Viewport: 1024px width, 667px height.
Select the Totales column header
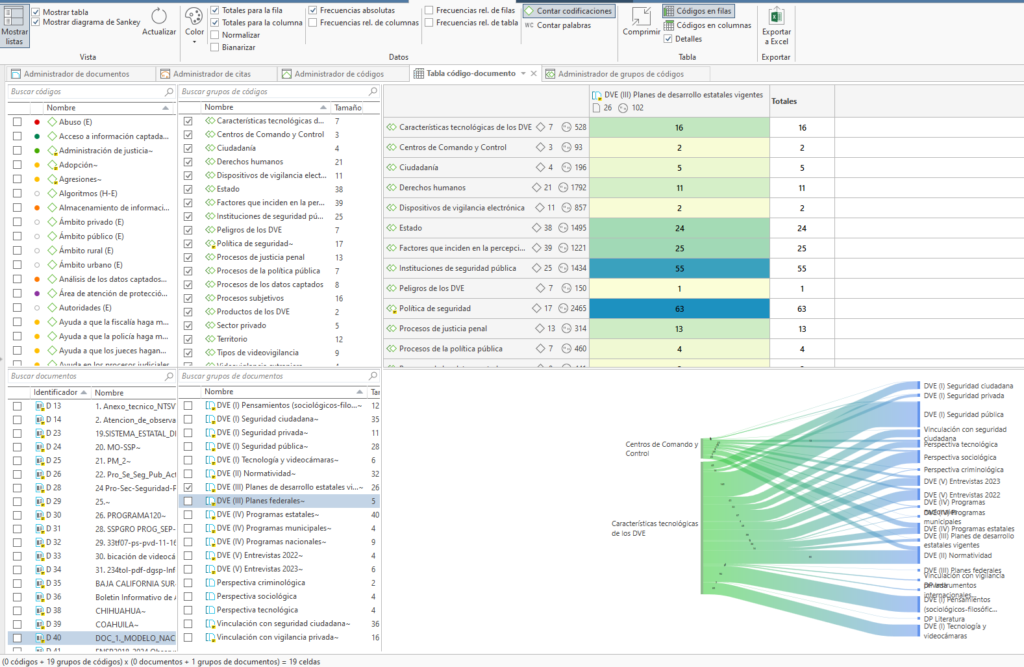(801, 101)
